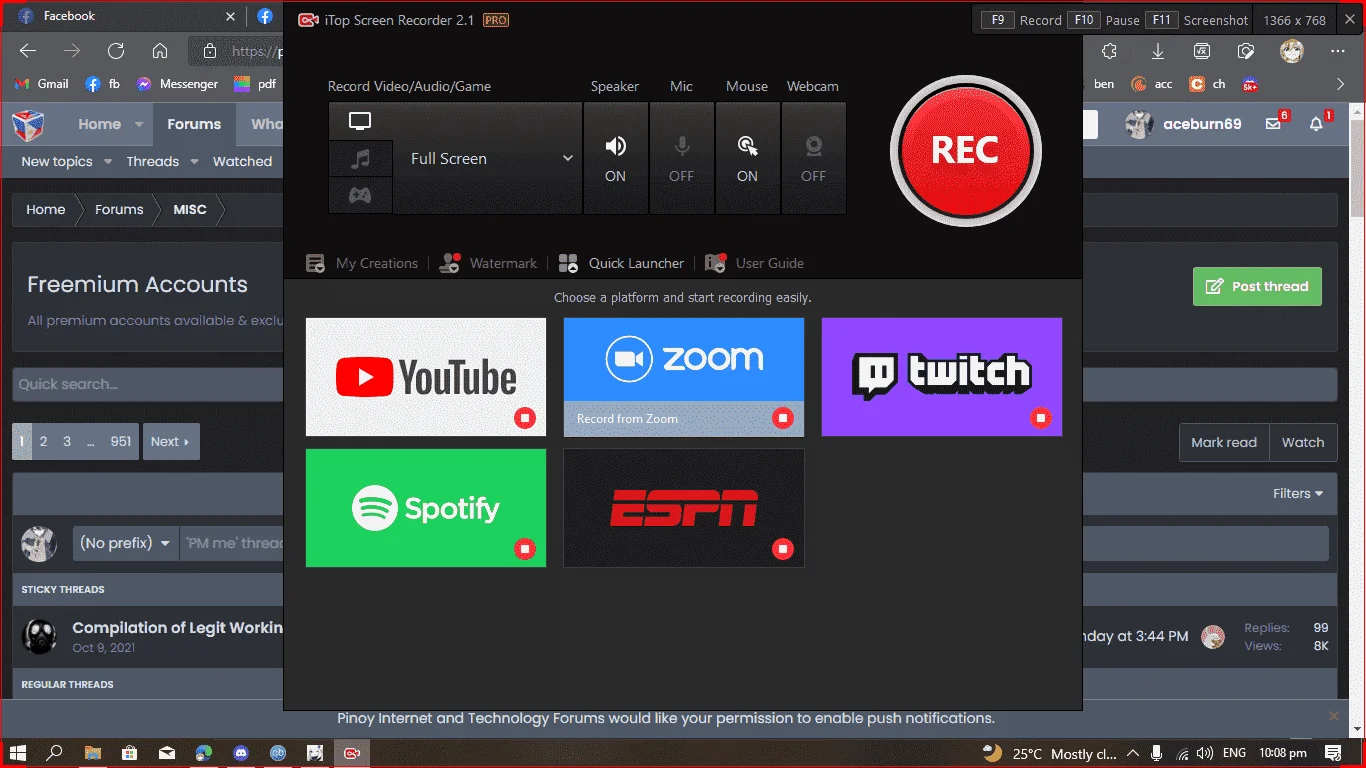The height and width of the screenshot is (768, 1366).
Task: Open forum inbox envelope icon
Action: pyautogui.click(x=1274, y=124)
